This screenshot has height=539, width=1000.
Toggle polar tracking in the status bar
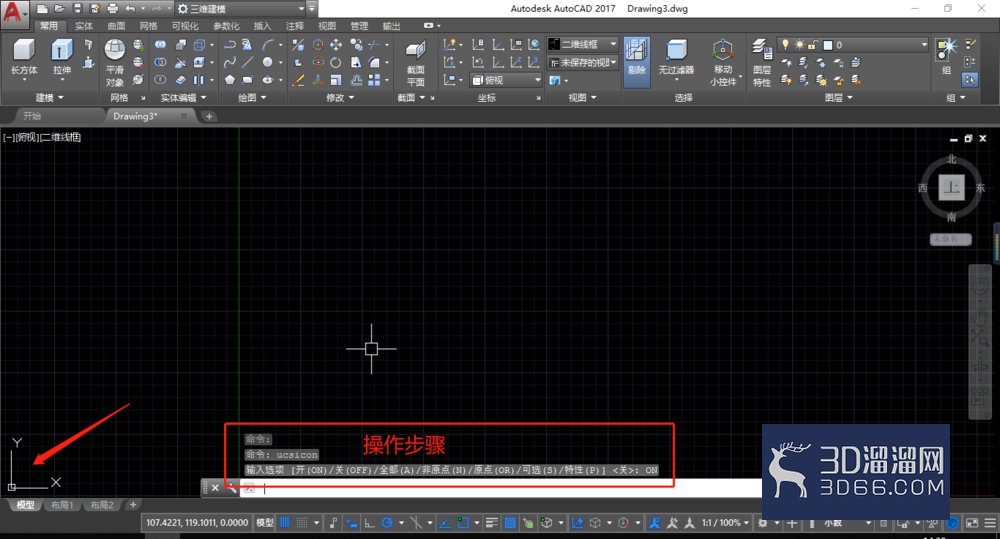coord(386,523)
